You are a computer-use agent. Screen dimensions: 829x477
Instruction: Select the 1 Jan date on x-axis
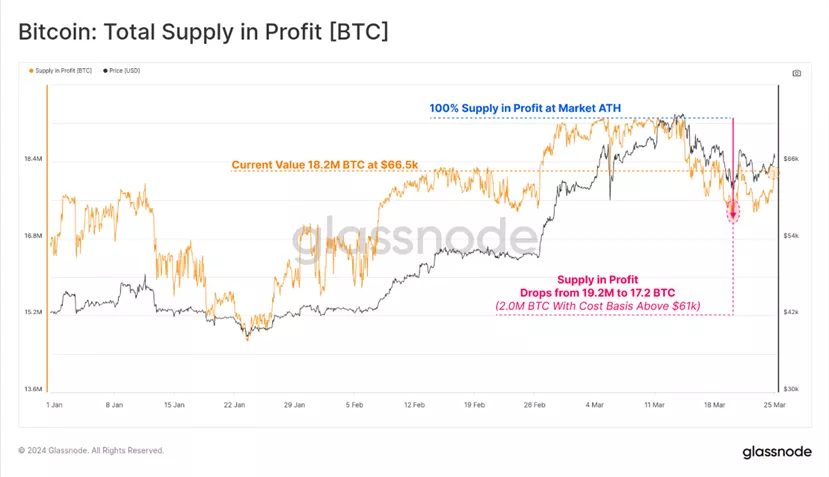pyautogui.click(x=55, y=405)
